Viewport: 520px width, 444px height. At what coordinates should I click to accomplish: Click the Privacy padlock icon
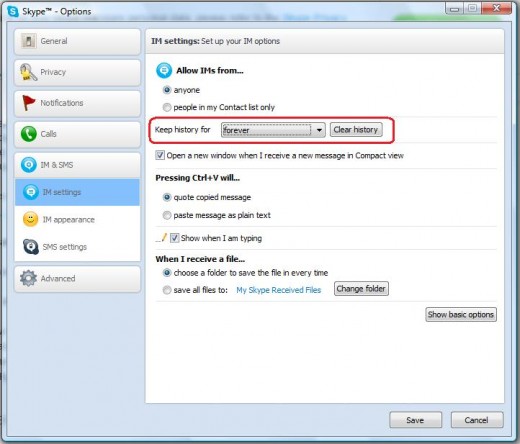[28, 72]
